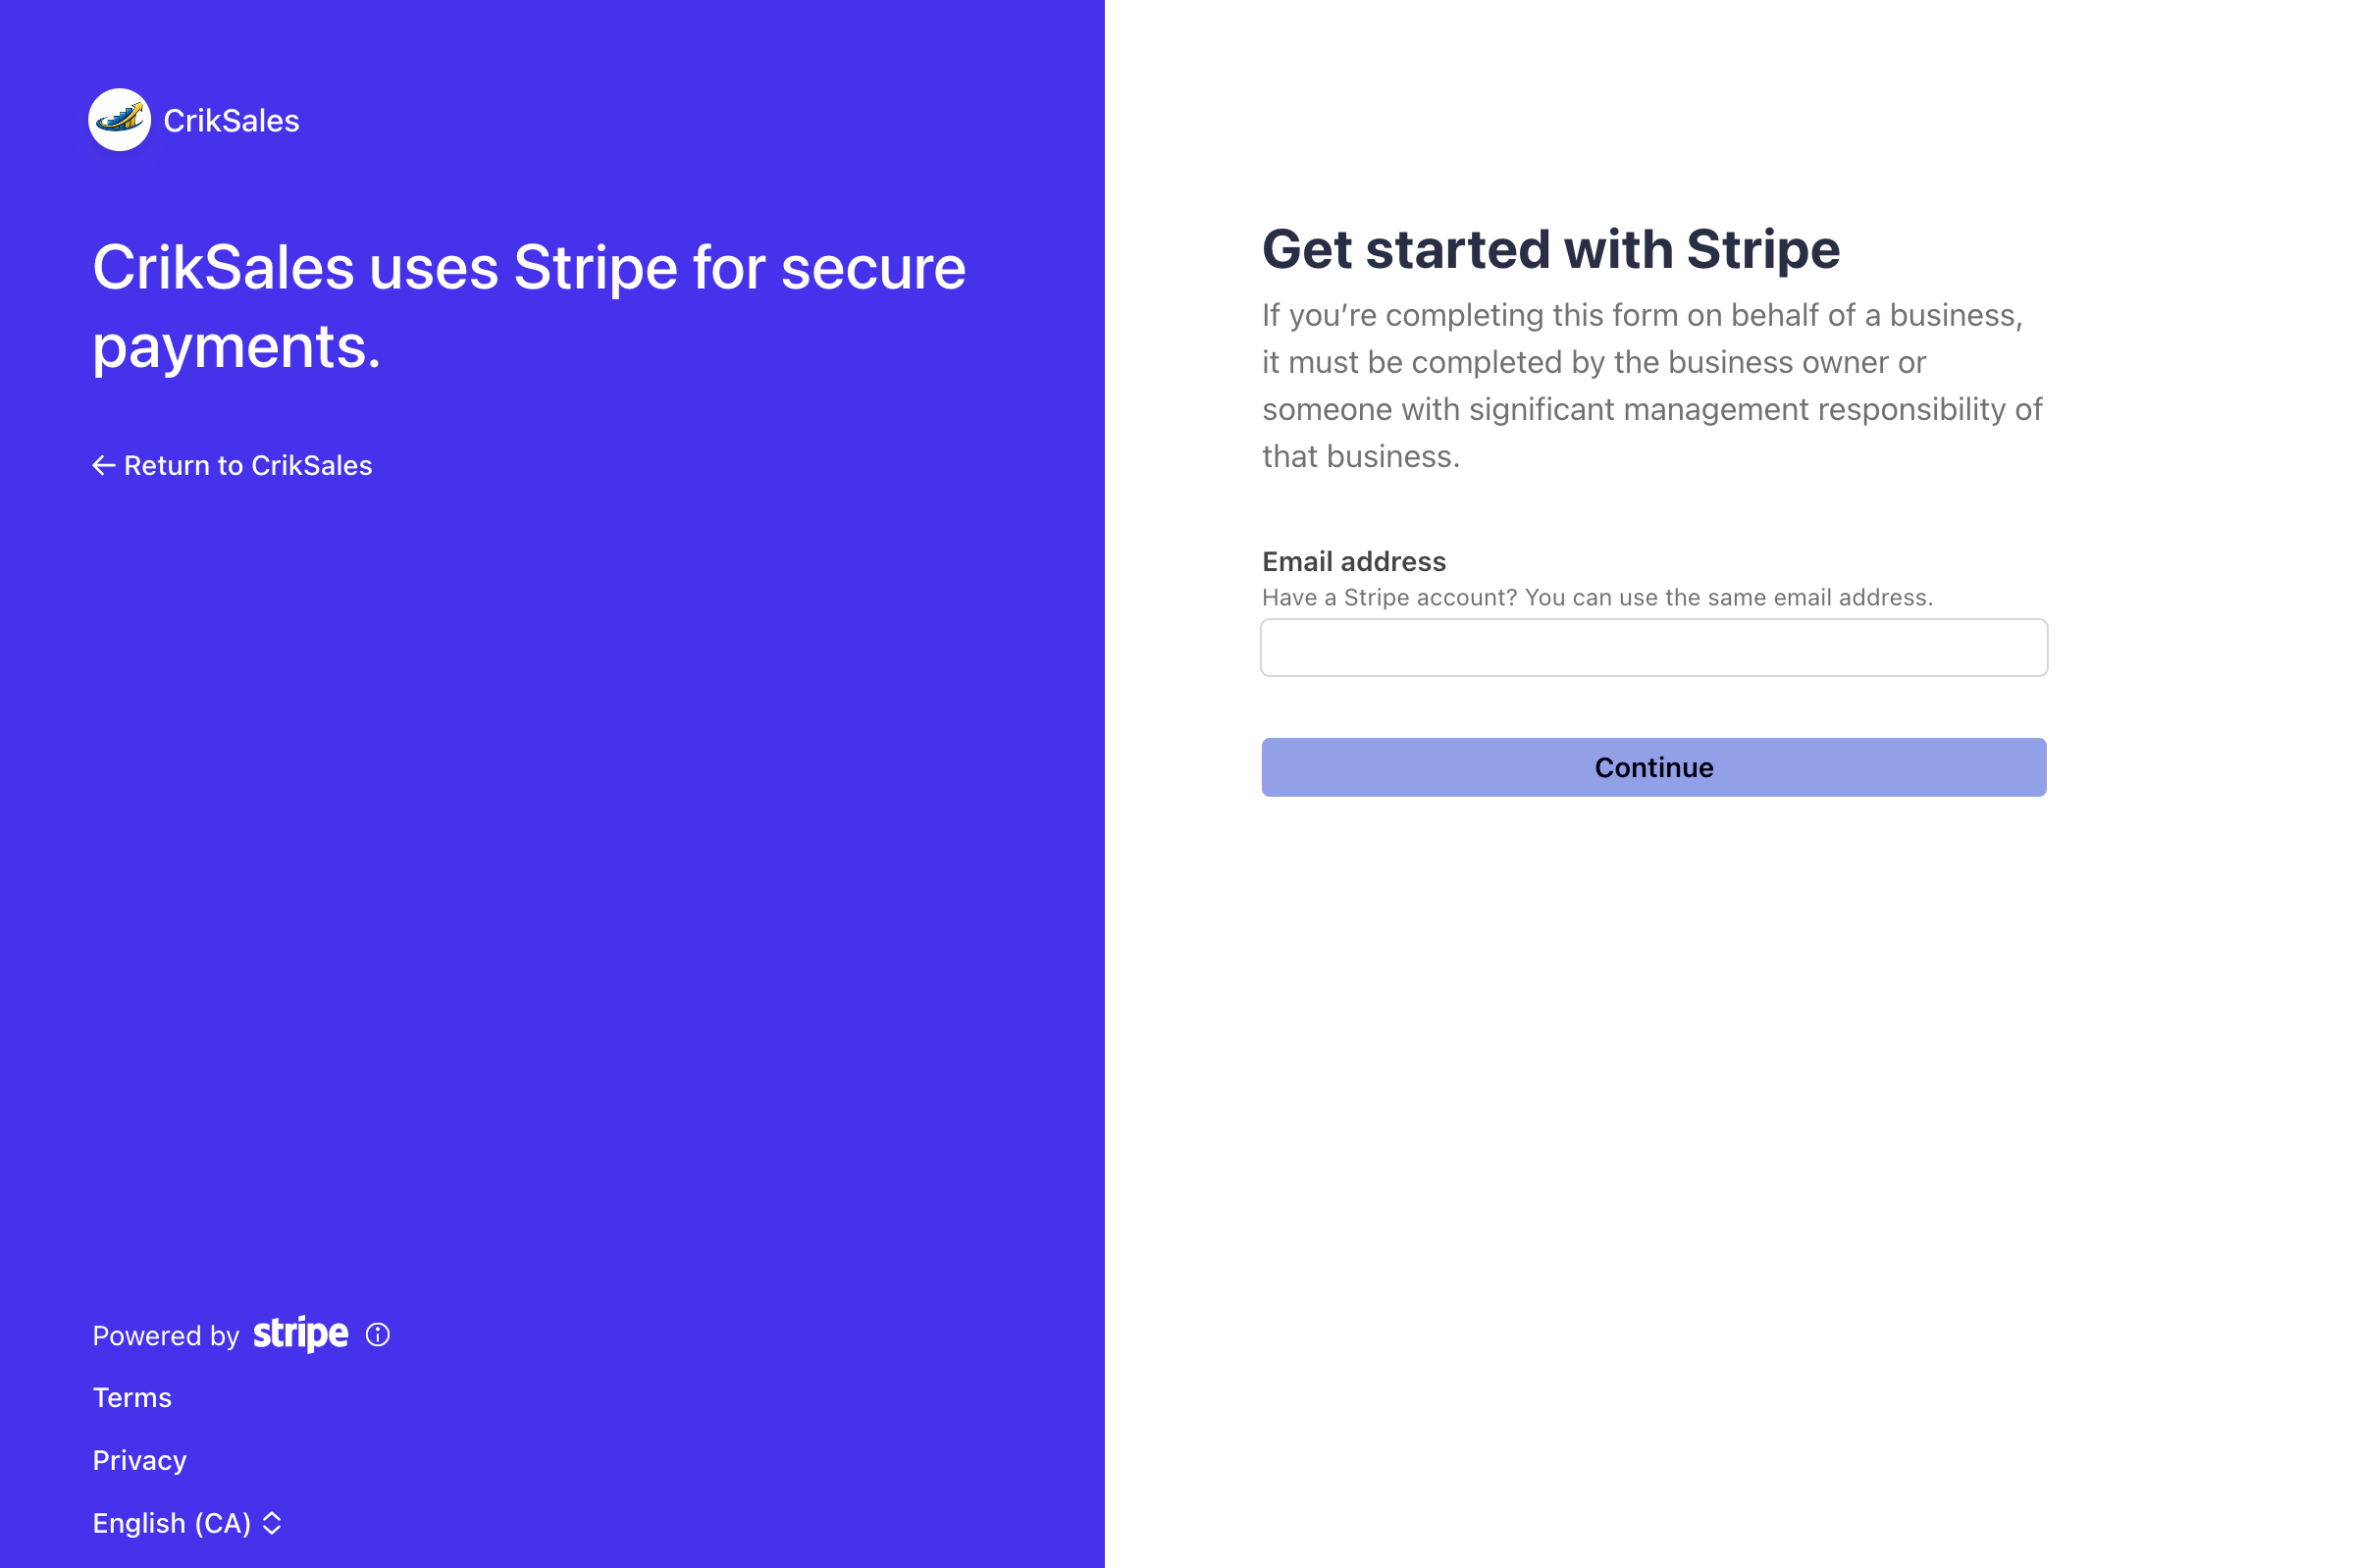Click the Powered by text
Image resolution: width=2353 pixels, height=1568 pixels.
(166, 1336)
